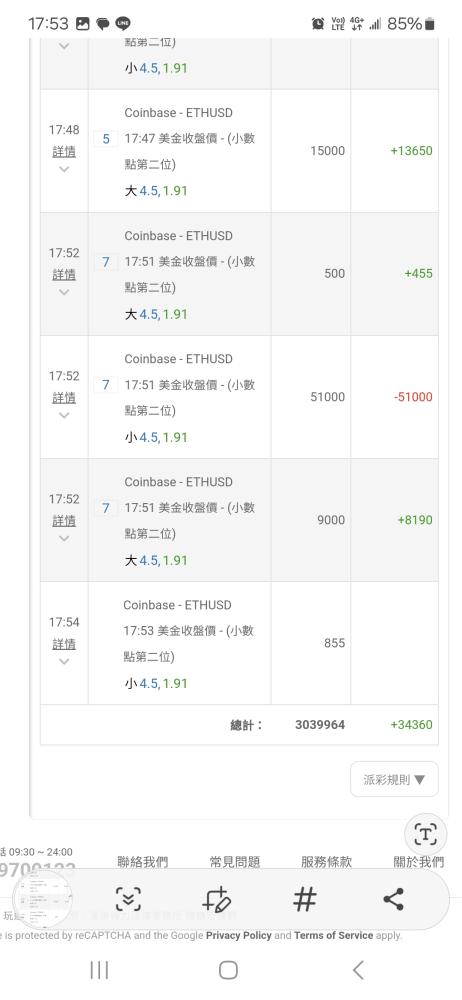Open the Google Privacy Policy link

[239, 936]
